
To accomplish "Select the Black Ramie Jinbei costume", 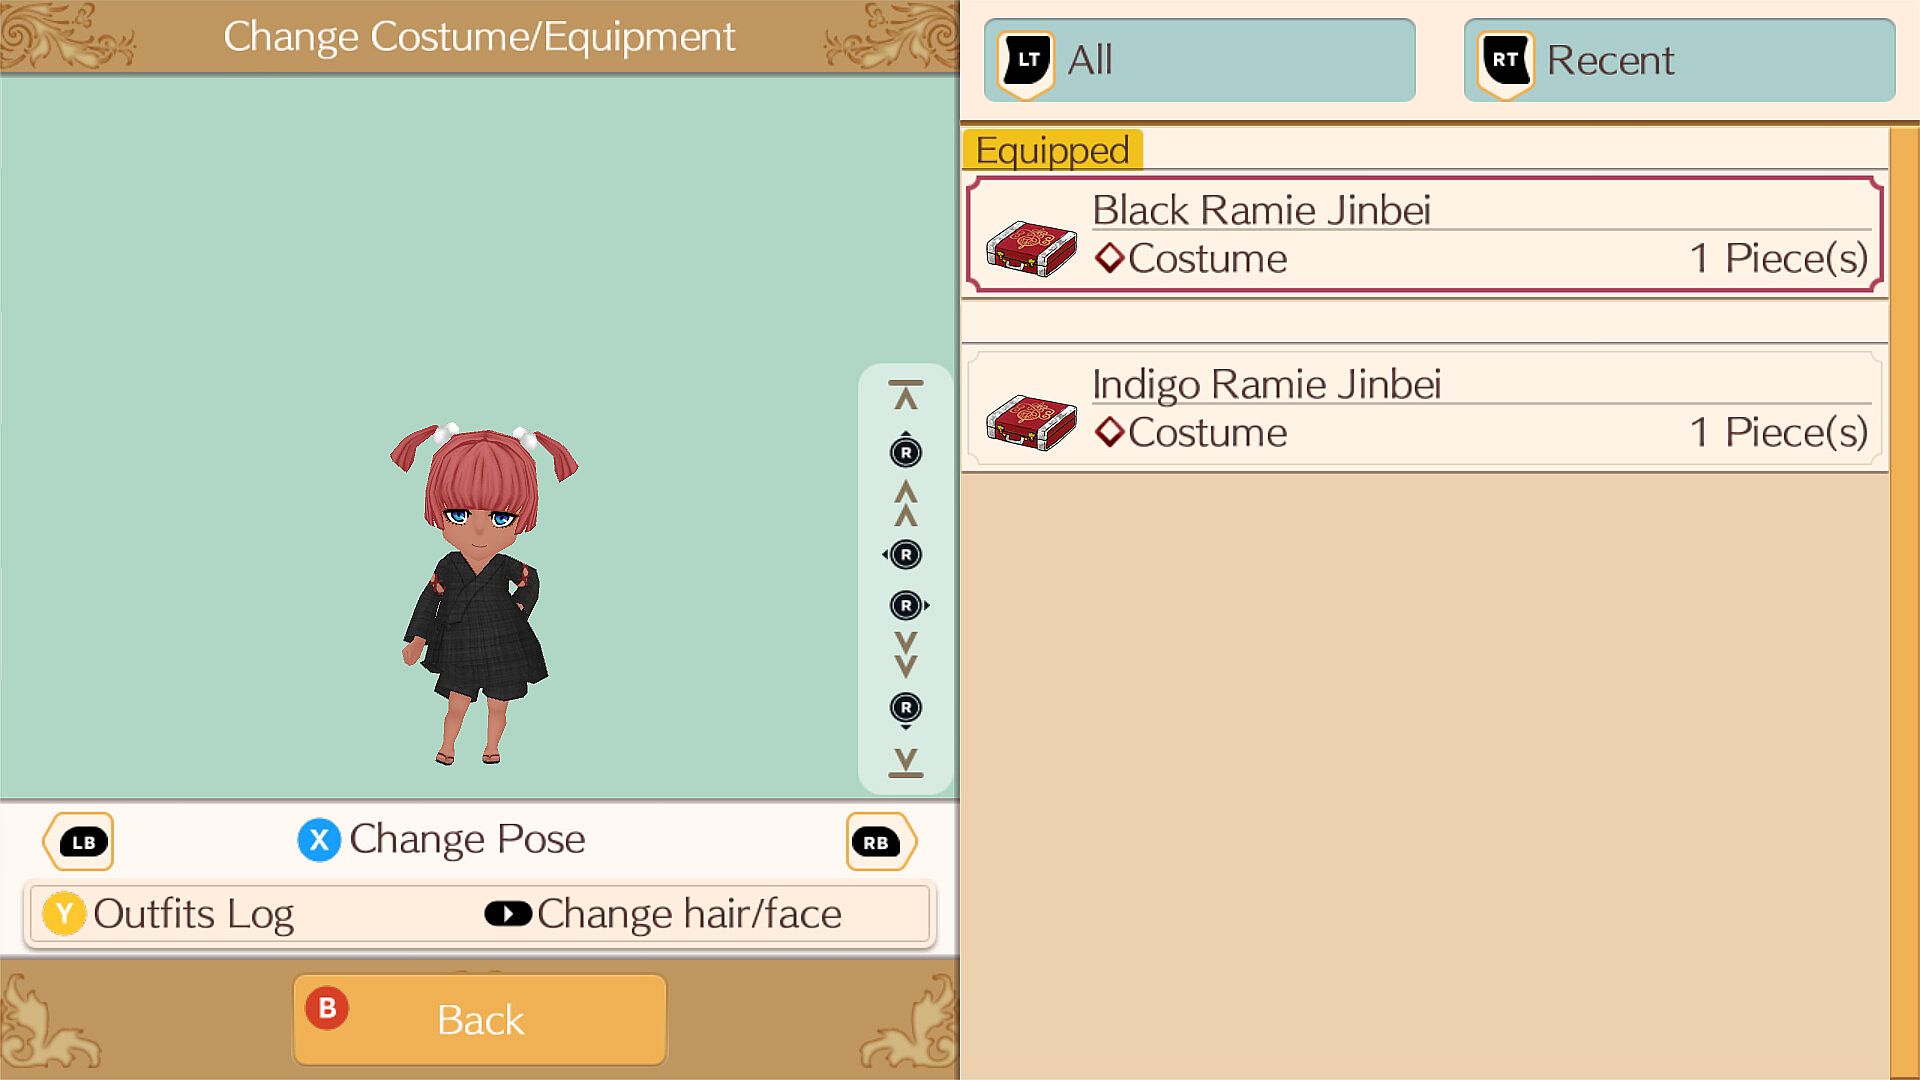I will 1425,235.
